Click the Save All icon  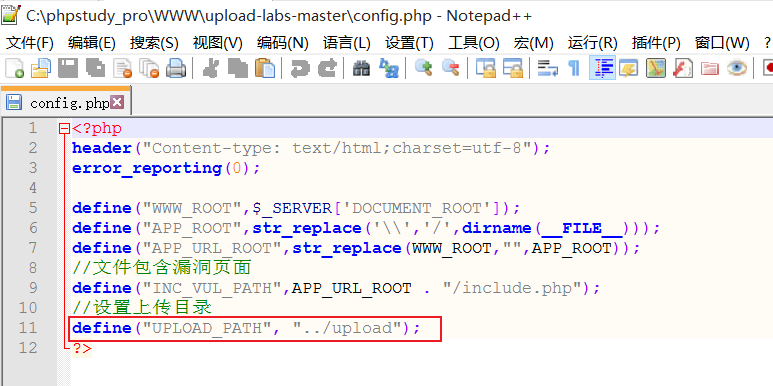[95, 68]
